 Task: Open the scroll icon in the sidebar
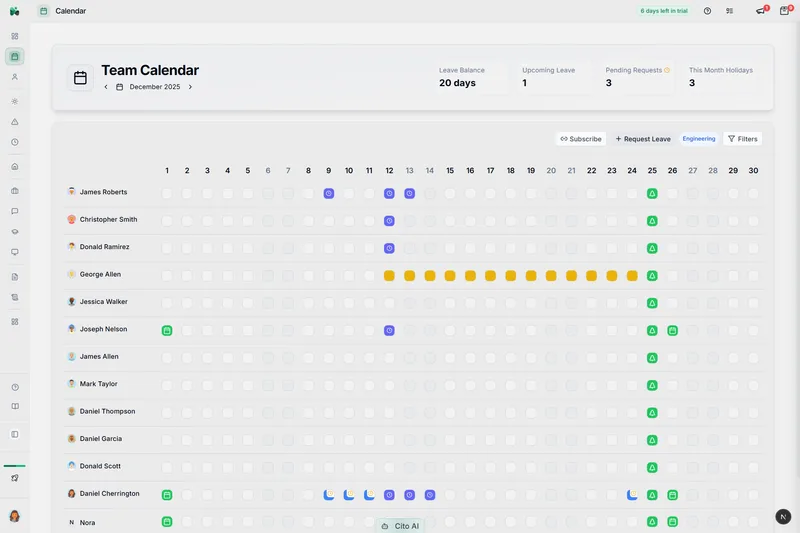coord(15,297)
